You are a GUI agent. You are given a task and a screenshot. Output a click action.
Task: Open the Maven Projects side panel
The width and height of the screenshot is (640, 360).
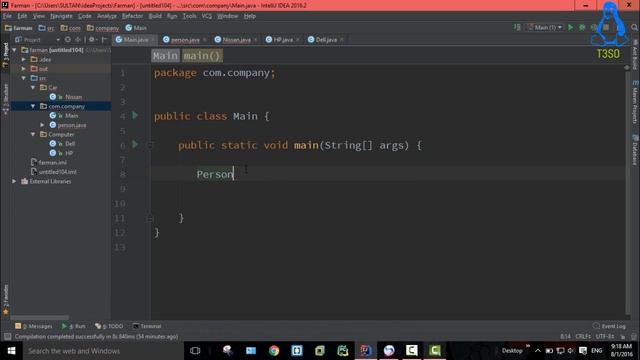tap(635, 102)
